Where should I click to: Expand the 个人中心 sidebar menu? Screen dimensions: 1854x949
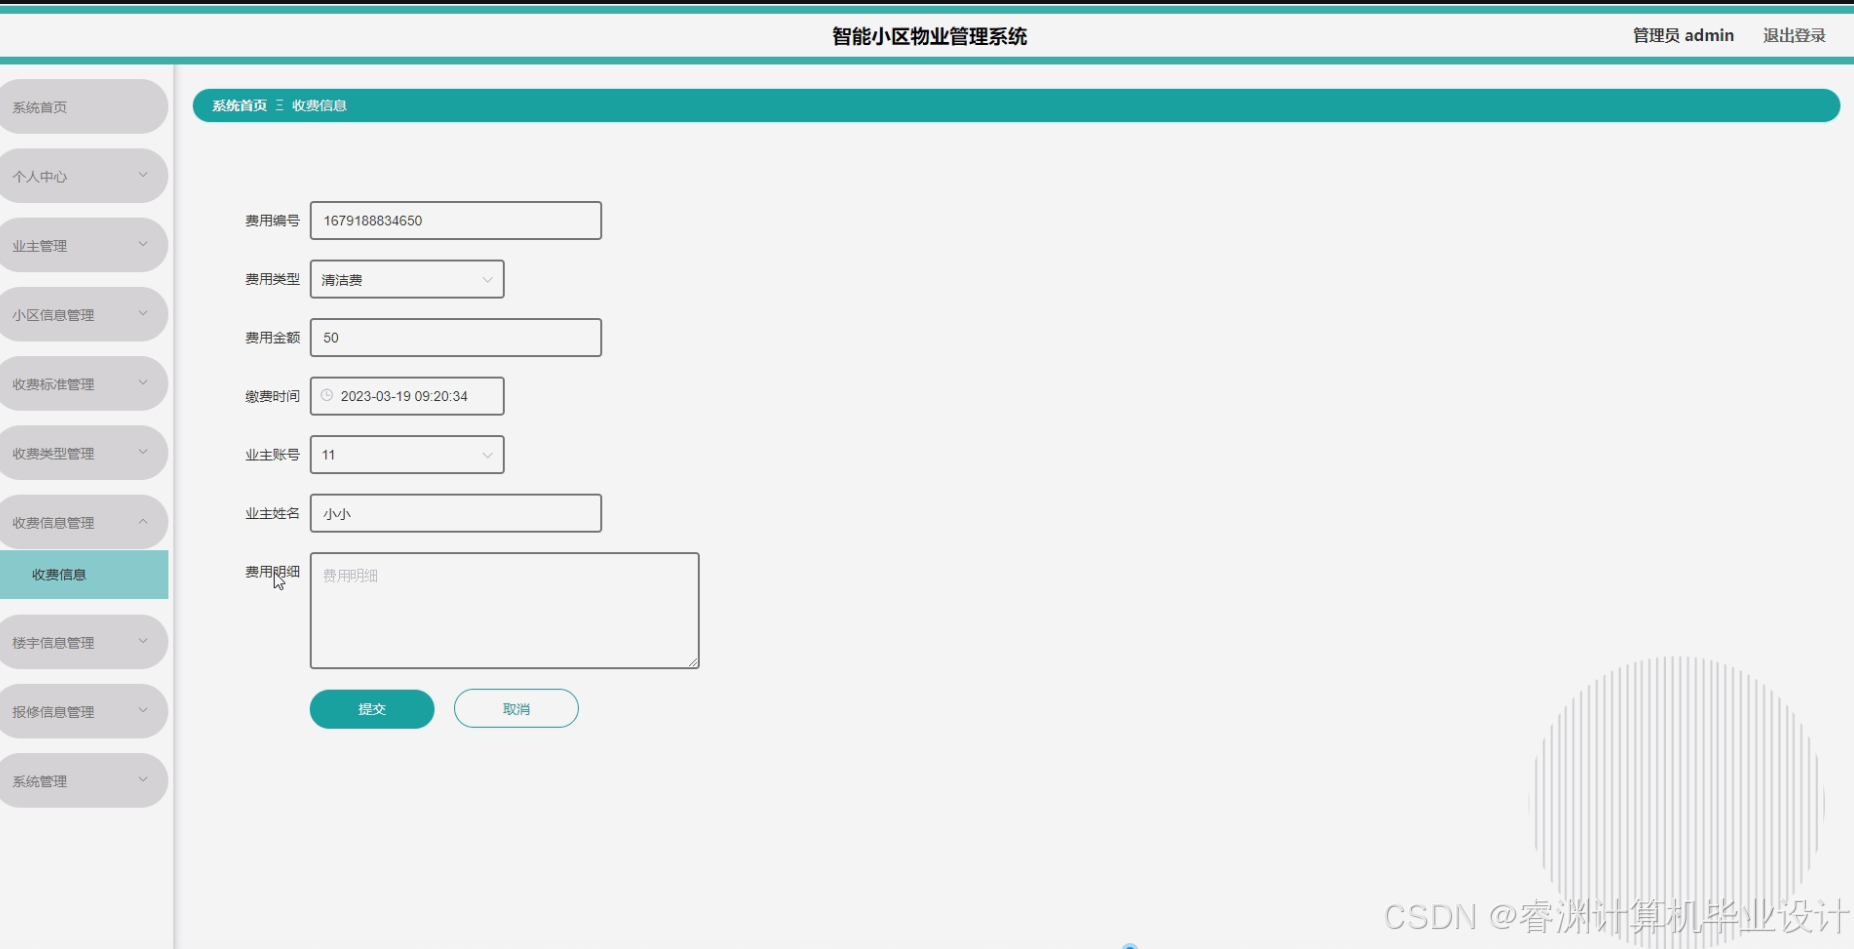coord(83,175)
